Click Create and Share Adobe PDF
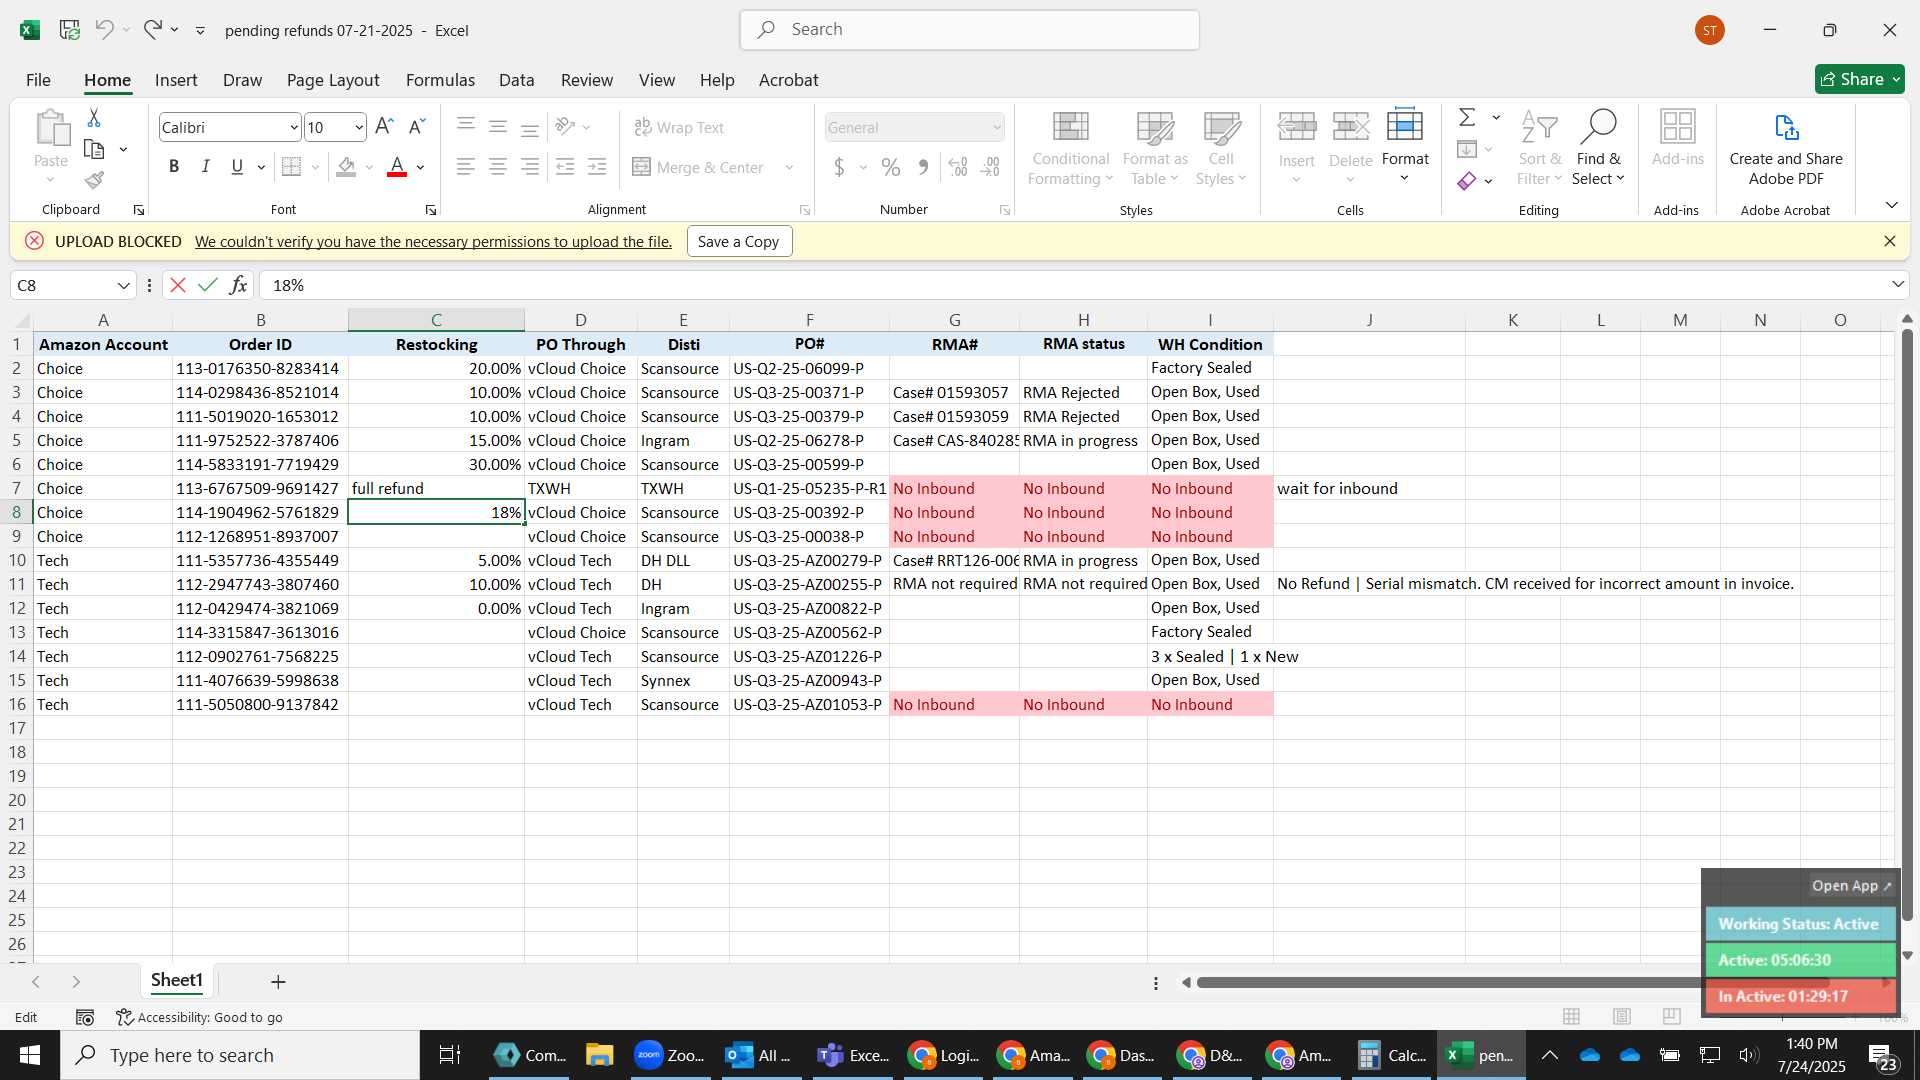The width and height of the screenshot is (1920, 1080). coord(1786,148)
